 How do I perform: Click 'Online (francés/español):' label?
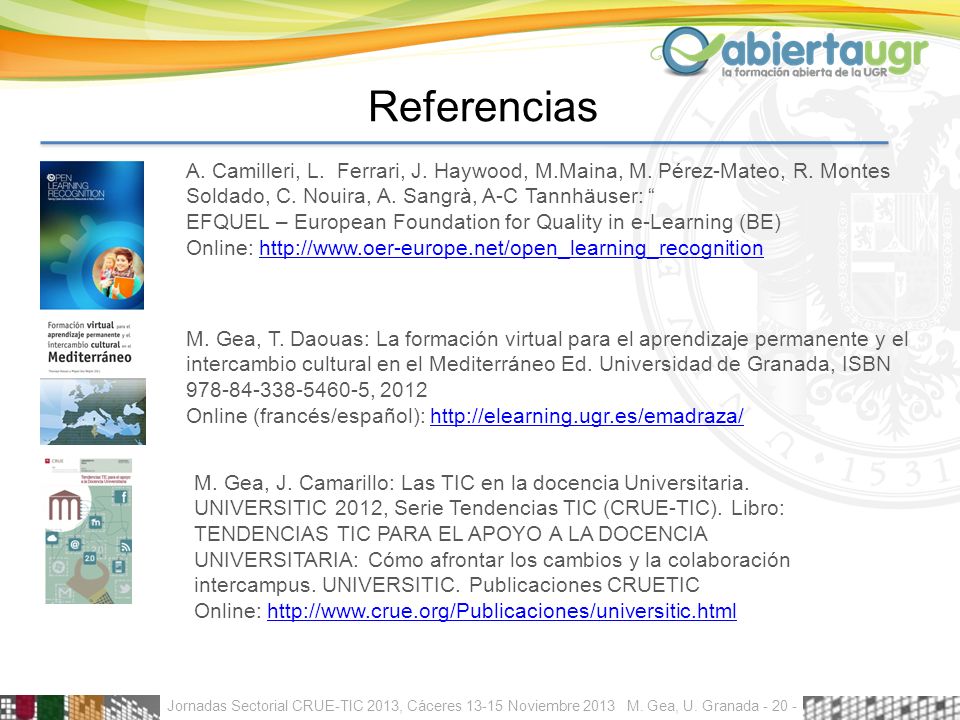(306, 416)
